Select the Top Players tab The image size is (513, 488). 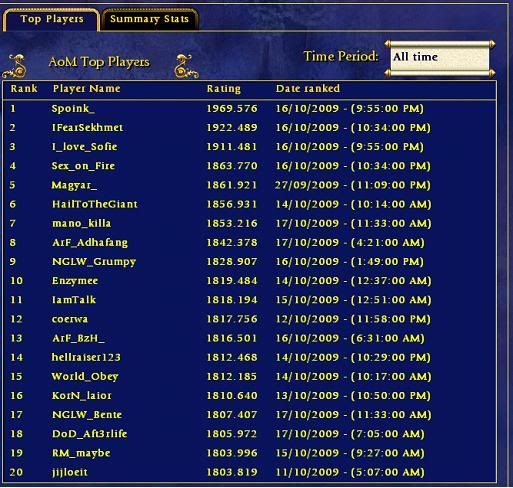pos(52,19)
